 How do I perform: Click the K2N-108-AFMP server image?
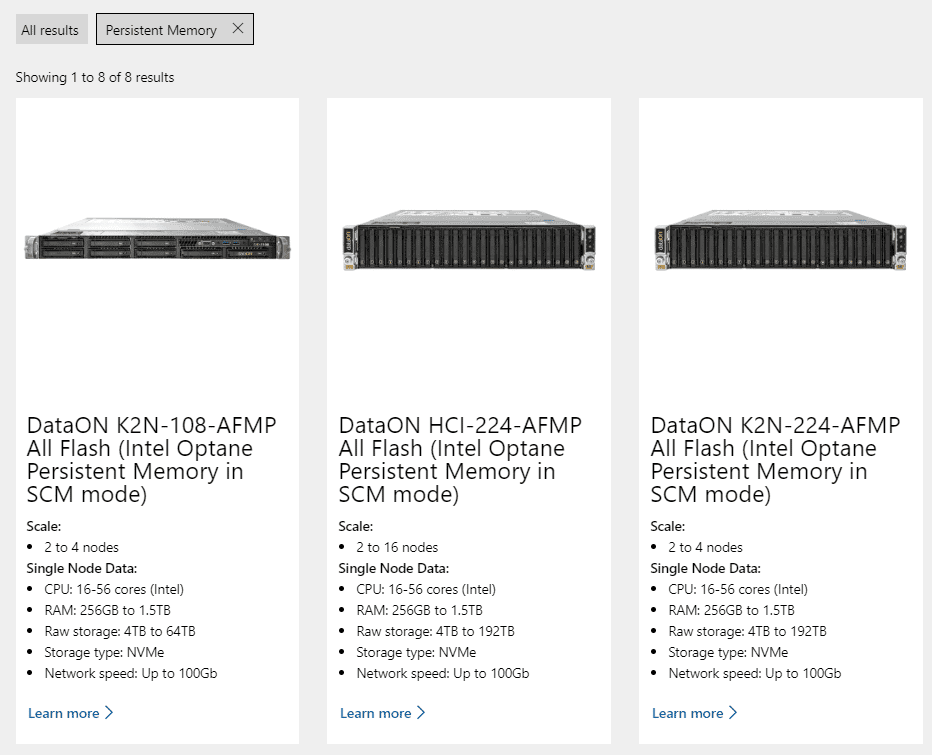click(158, 238)
